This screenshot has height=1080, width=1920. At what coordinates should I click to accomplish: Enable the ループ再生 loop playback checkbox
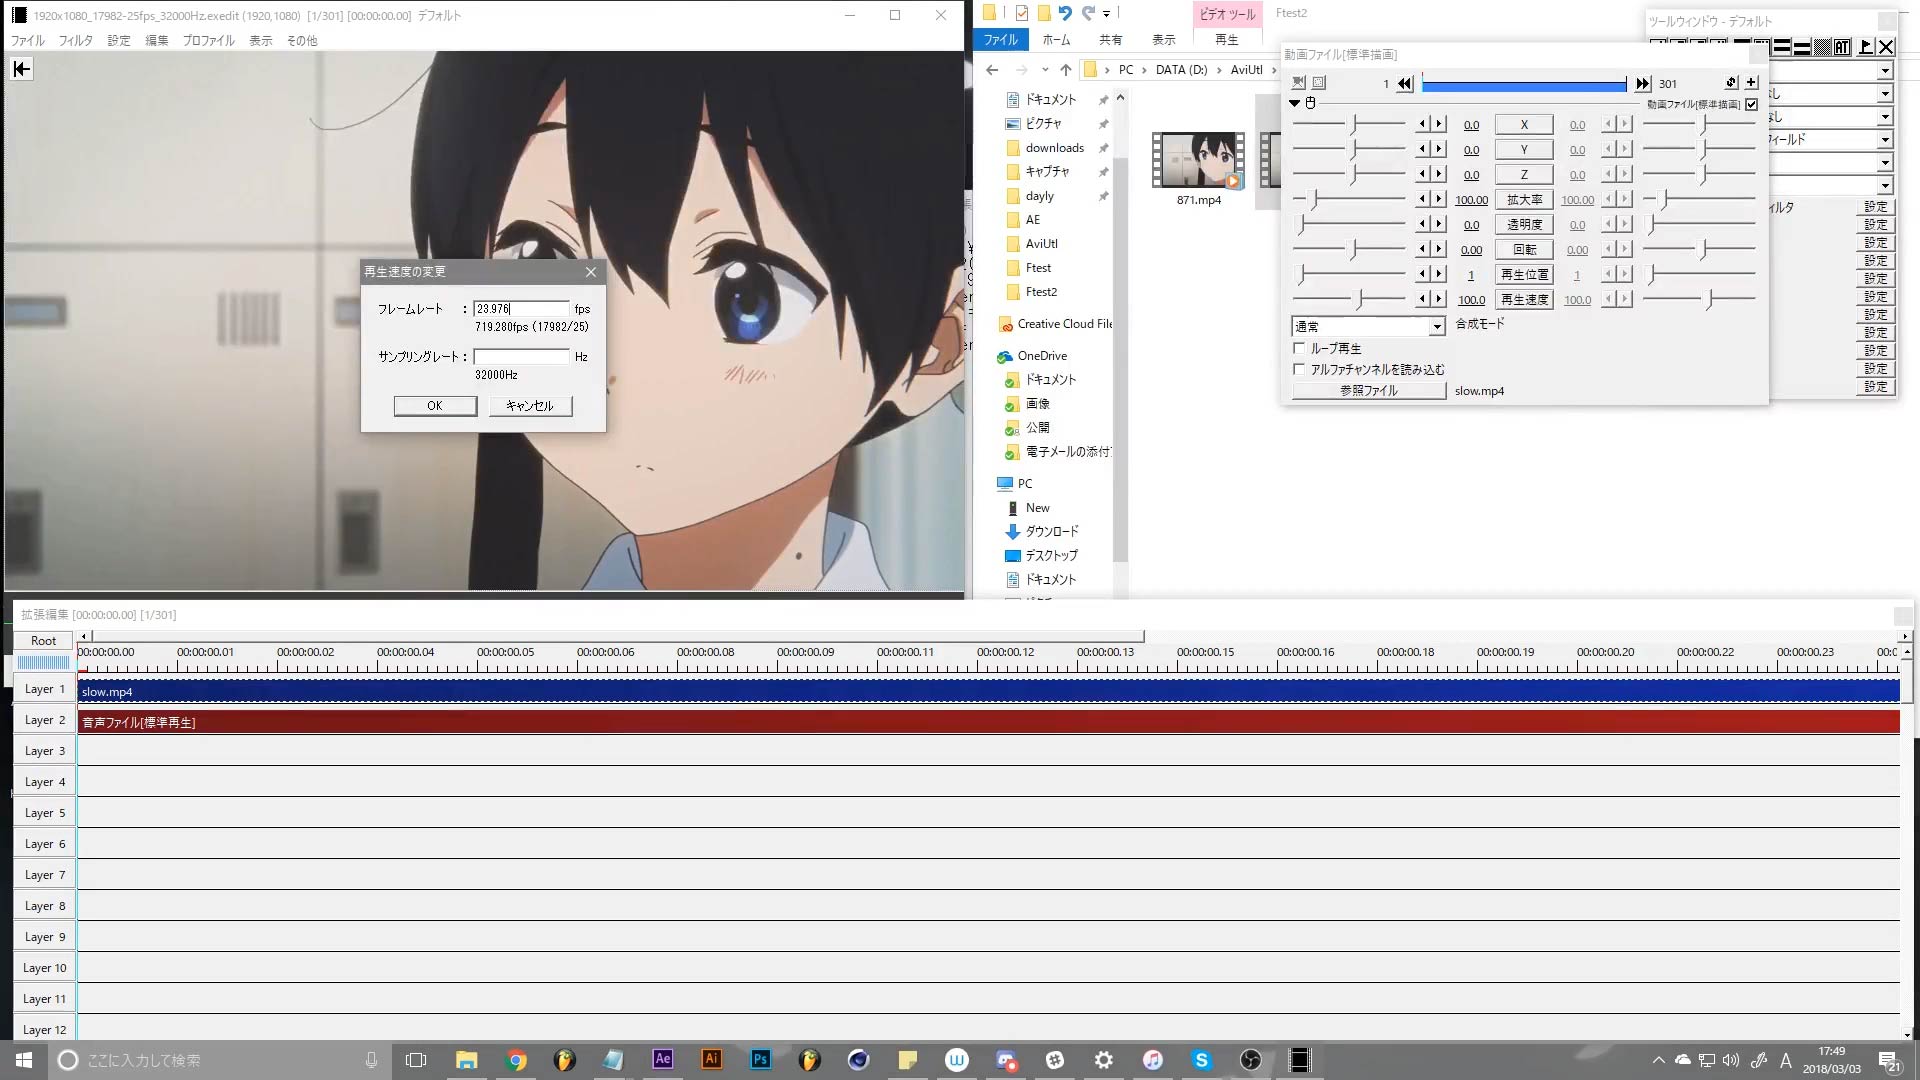[x=1299, y=348]
